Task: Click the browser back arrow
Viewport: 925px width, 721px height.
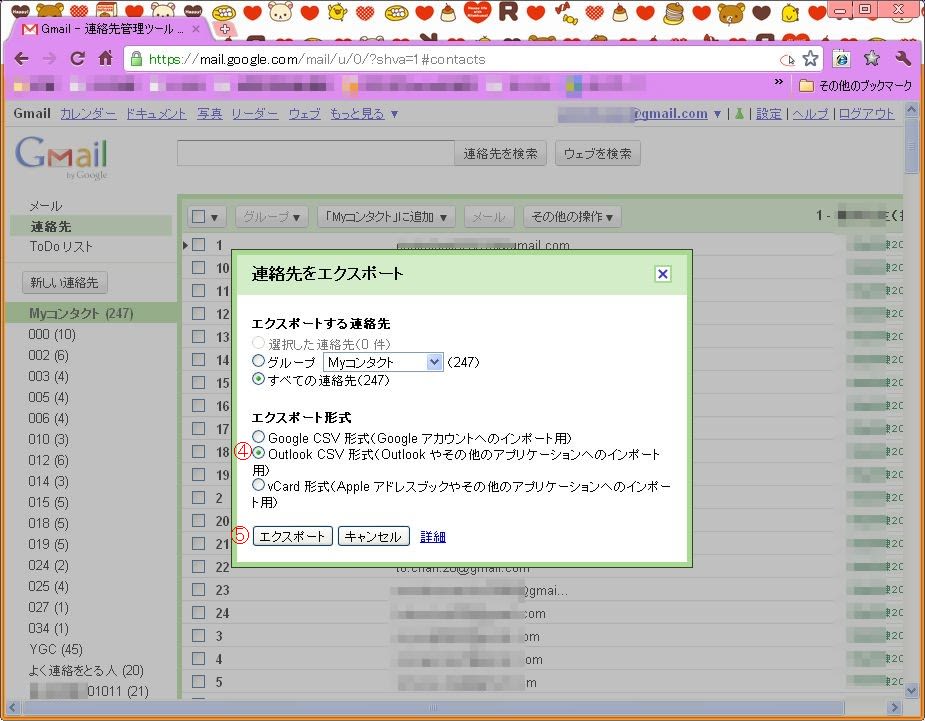Action: pyautogui.click(x=22, y=59)
